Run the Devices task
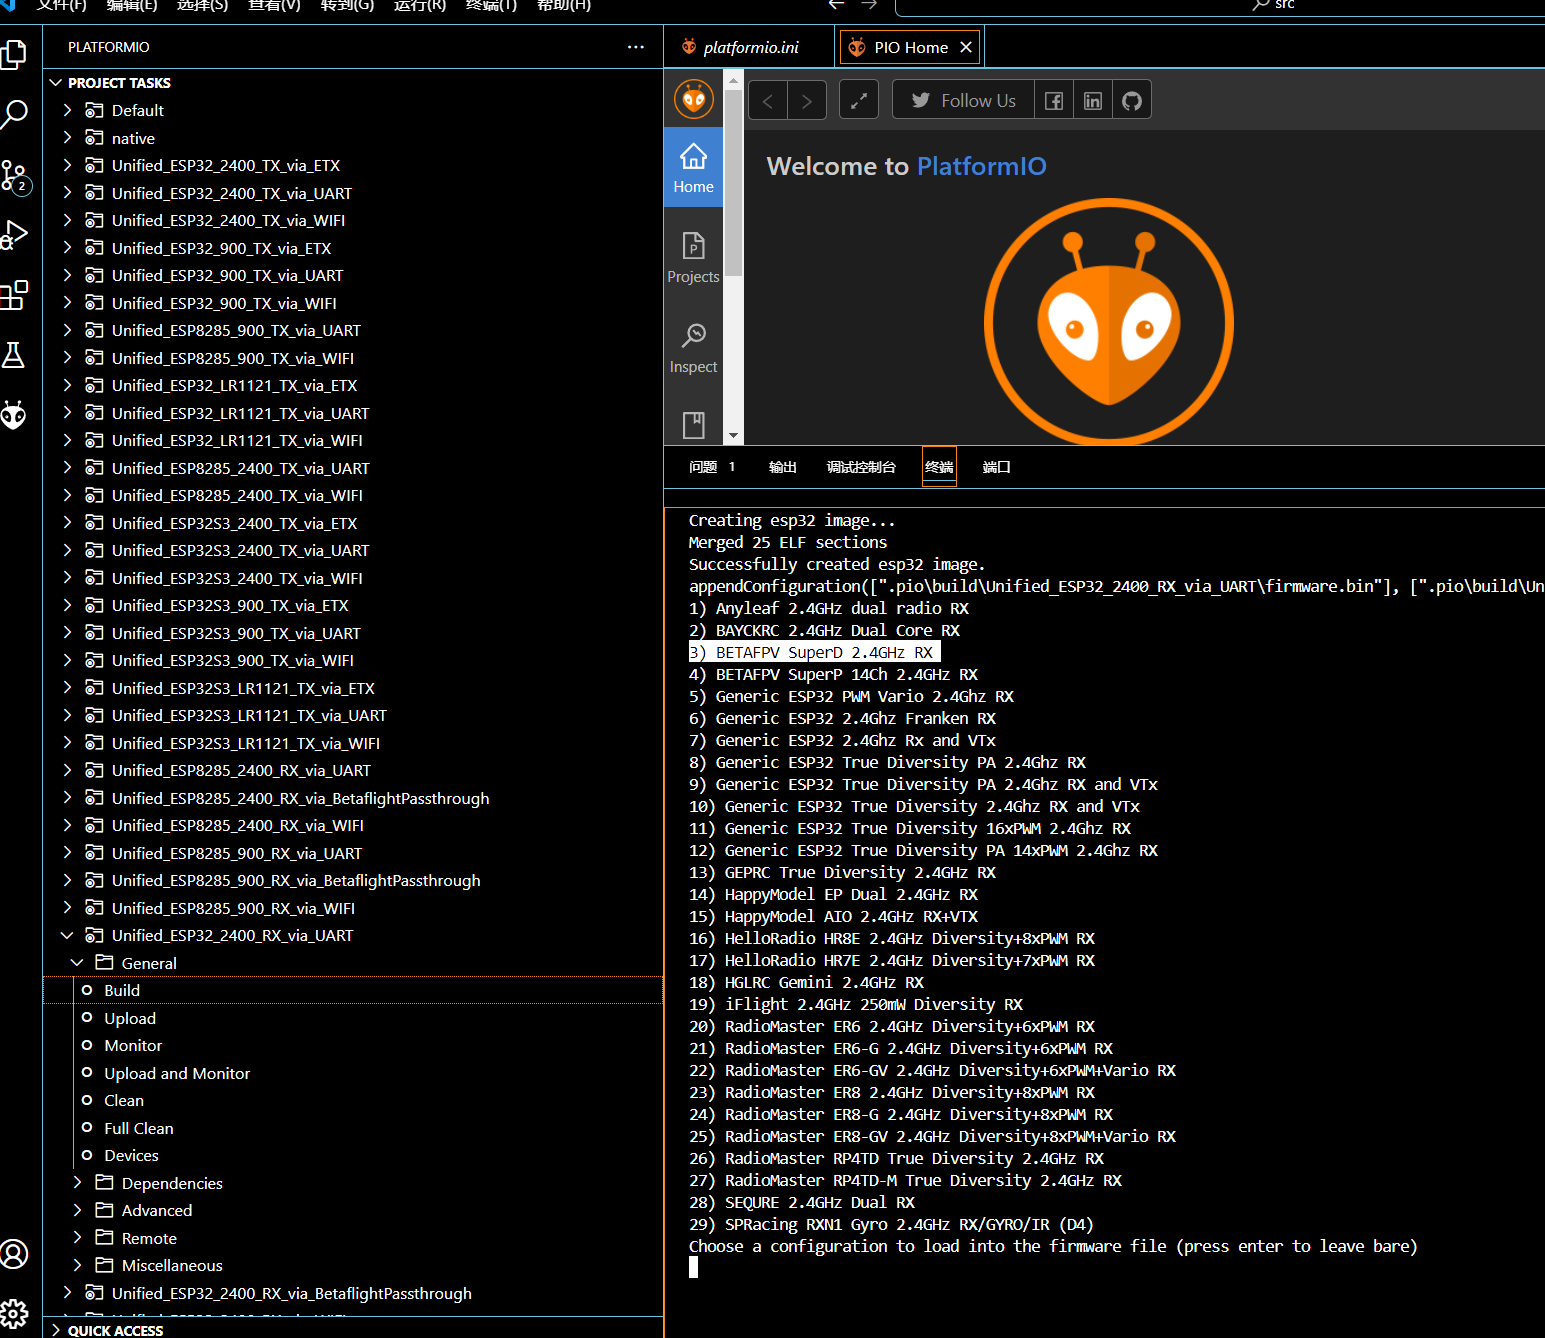This screenshot has height=1338, width=1545. click(x=353, y=1155)
